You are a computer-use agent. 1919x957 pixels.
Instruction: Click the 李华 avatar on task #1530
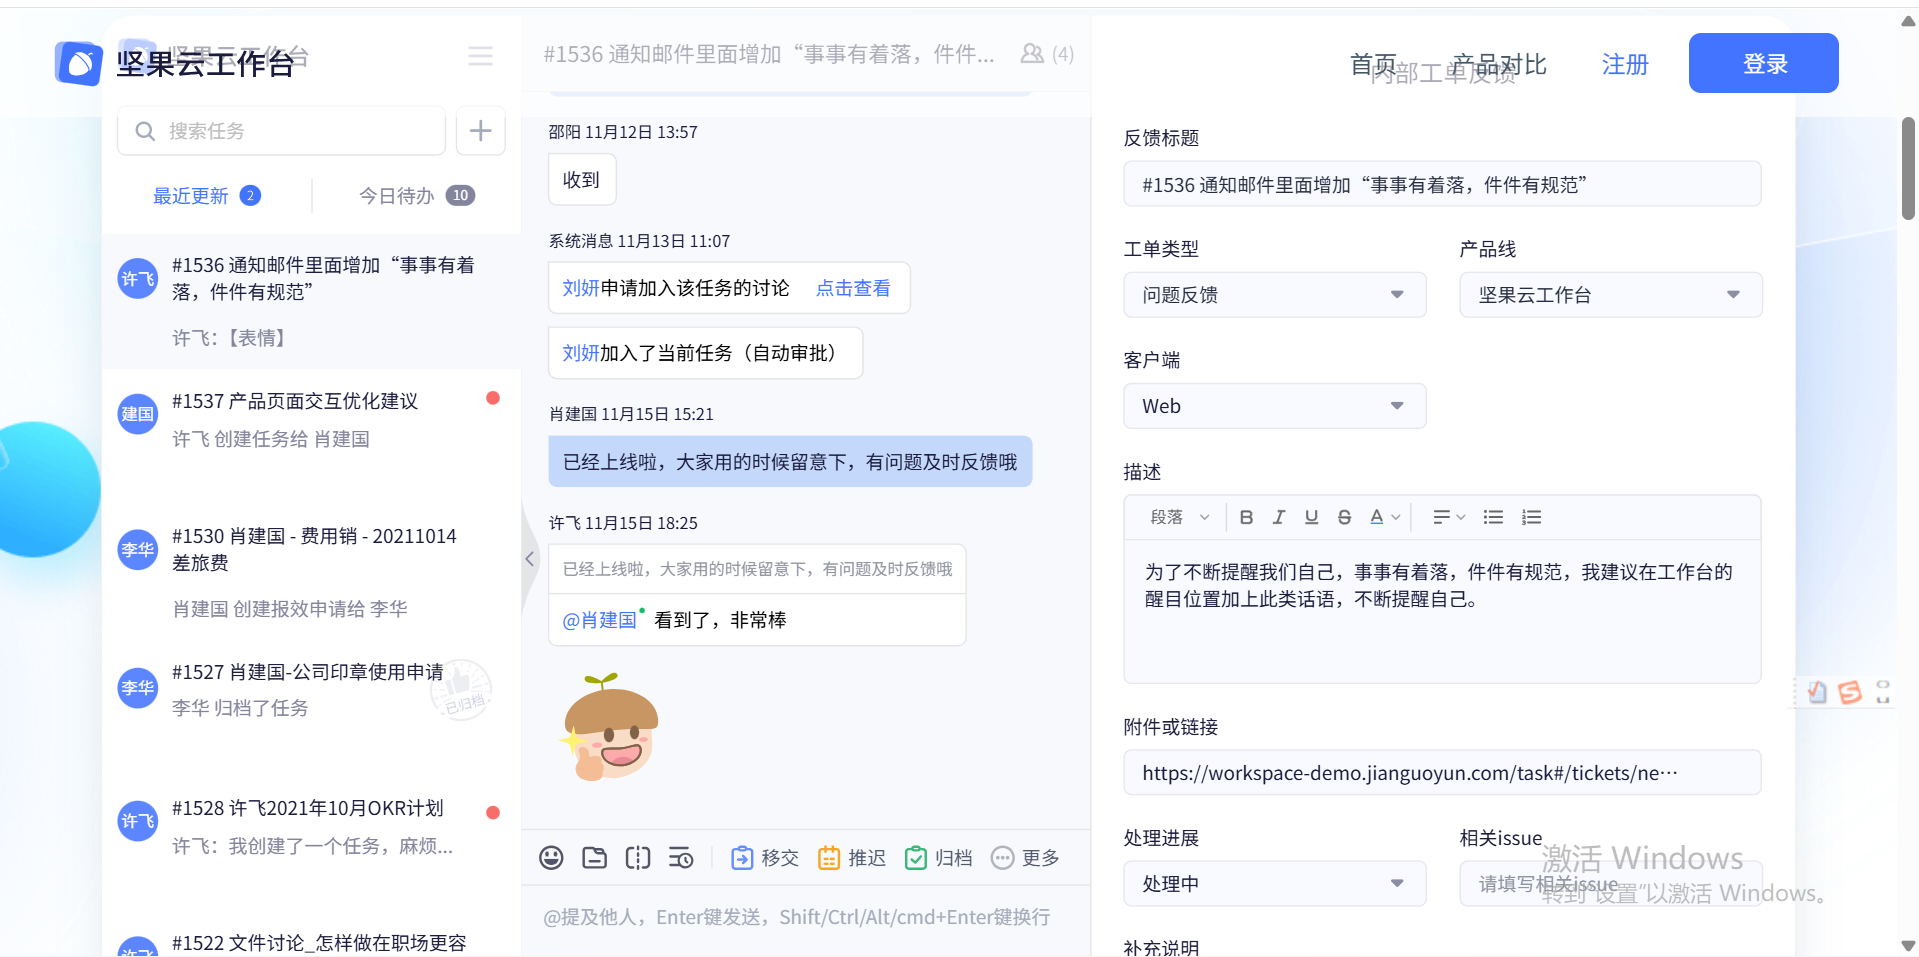click(x=138, y=550)
